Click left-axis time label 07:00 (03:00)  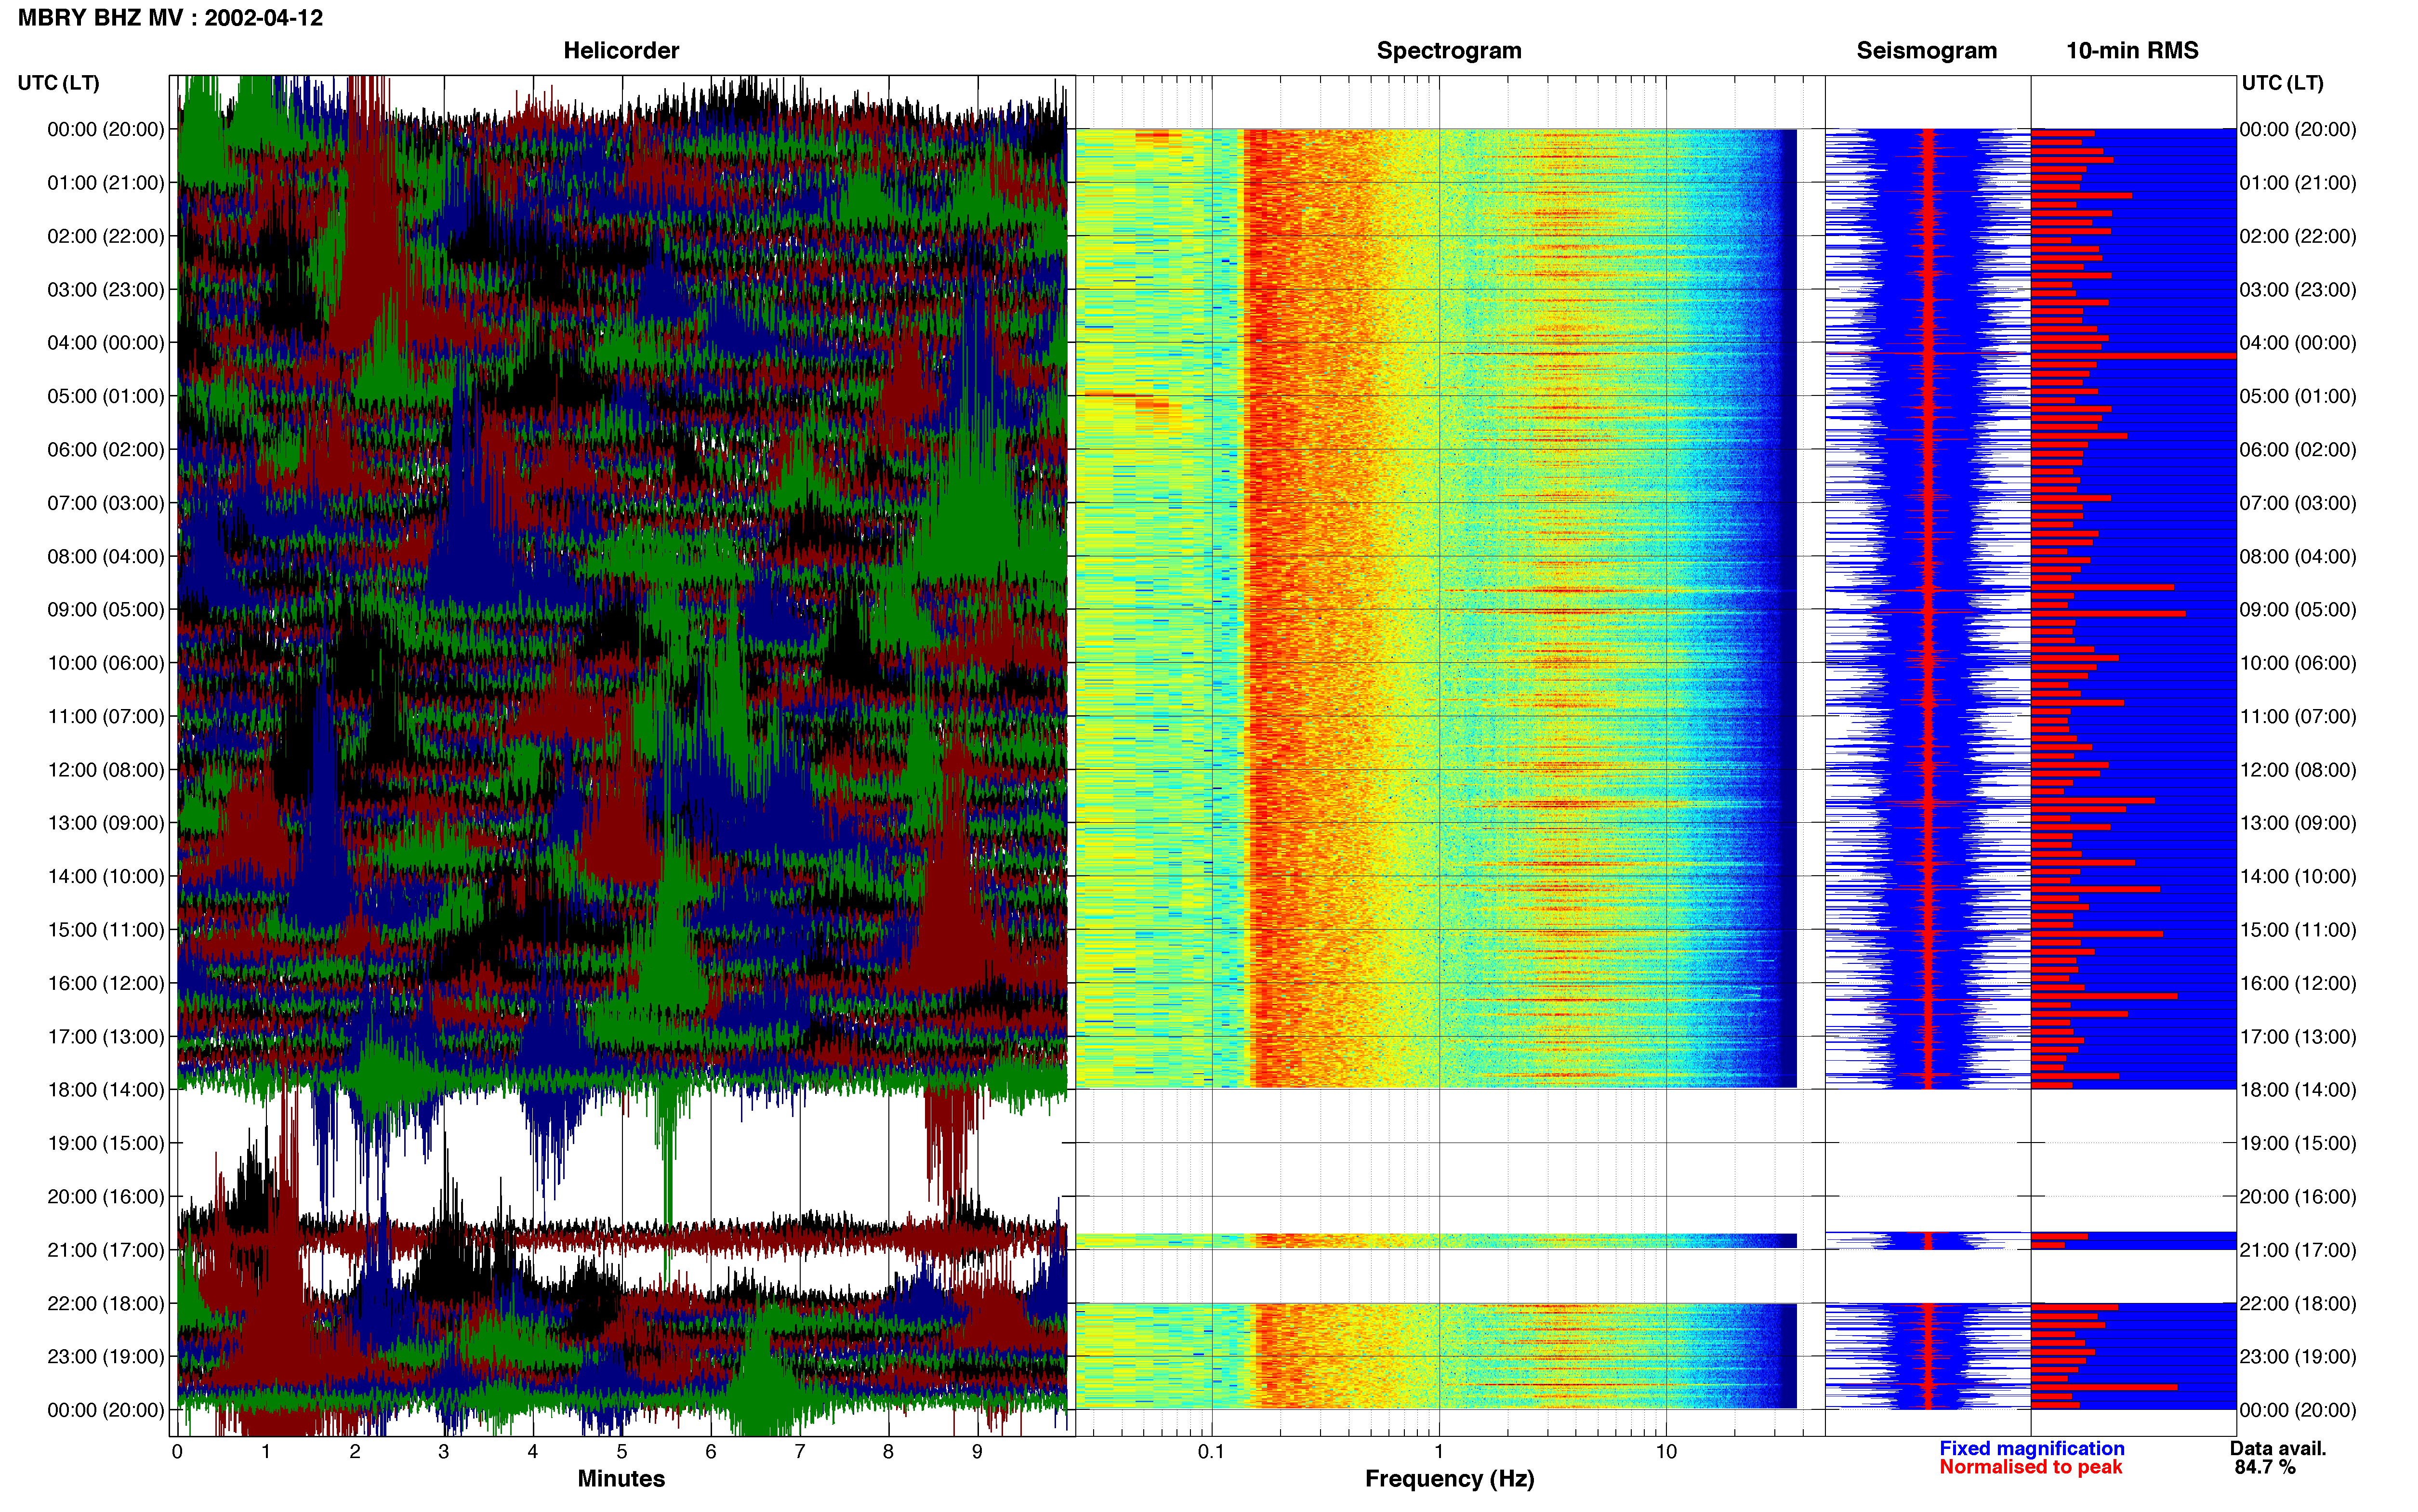[106, 503]
